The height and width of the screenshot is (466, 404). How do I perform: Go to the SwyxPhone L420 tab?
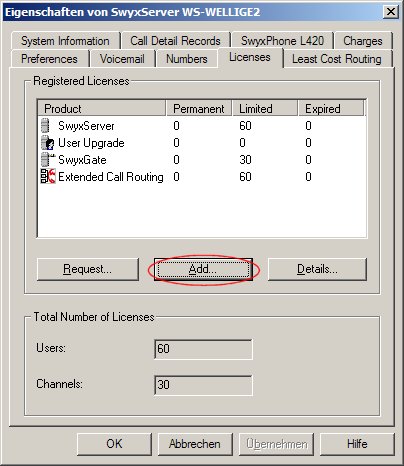[x=282, y=41]
